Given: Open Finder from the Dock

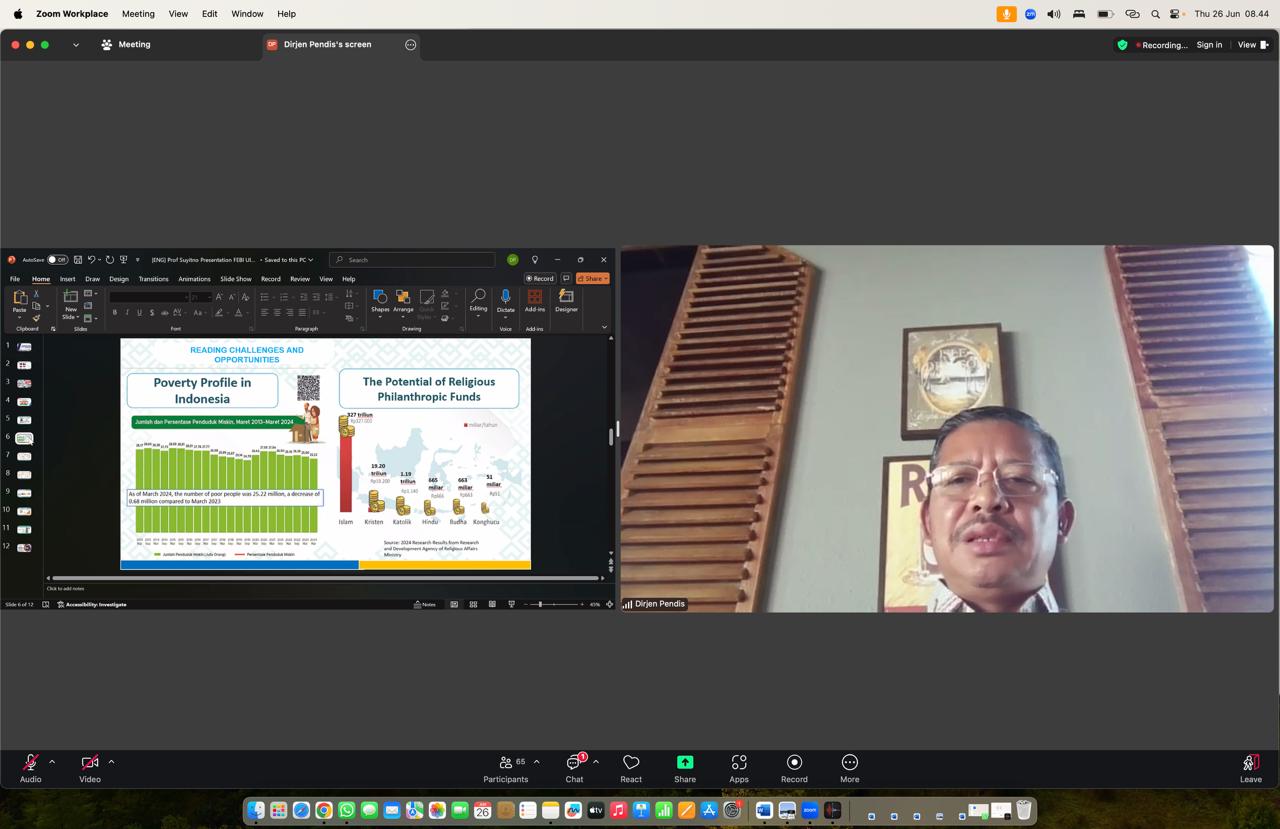Looking at the screenshot, I should pyautogui.click(x=256, y=811).
